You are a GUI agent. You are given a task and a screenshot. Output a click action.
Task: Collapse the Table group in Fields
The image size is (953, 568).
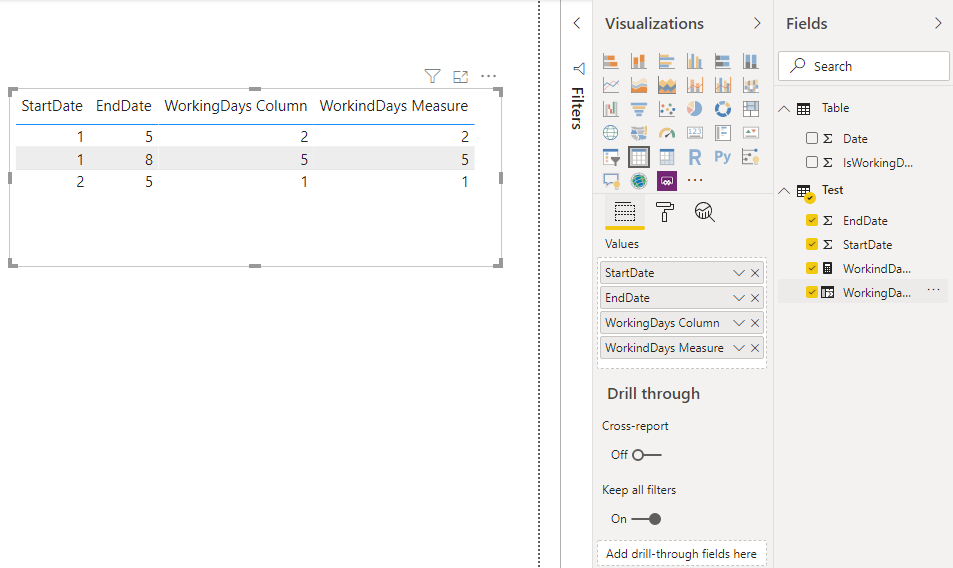(x=784, y=109)
